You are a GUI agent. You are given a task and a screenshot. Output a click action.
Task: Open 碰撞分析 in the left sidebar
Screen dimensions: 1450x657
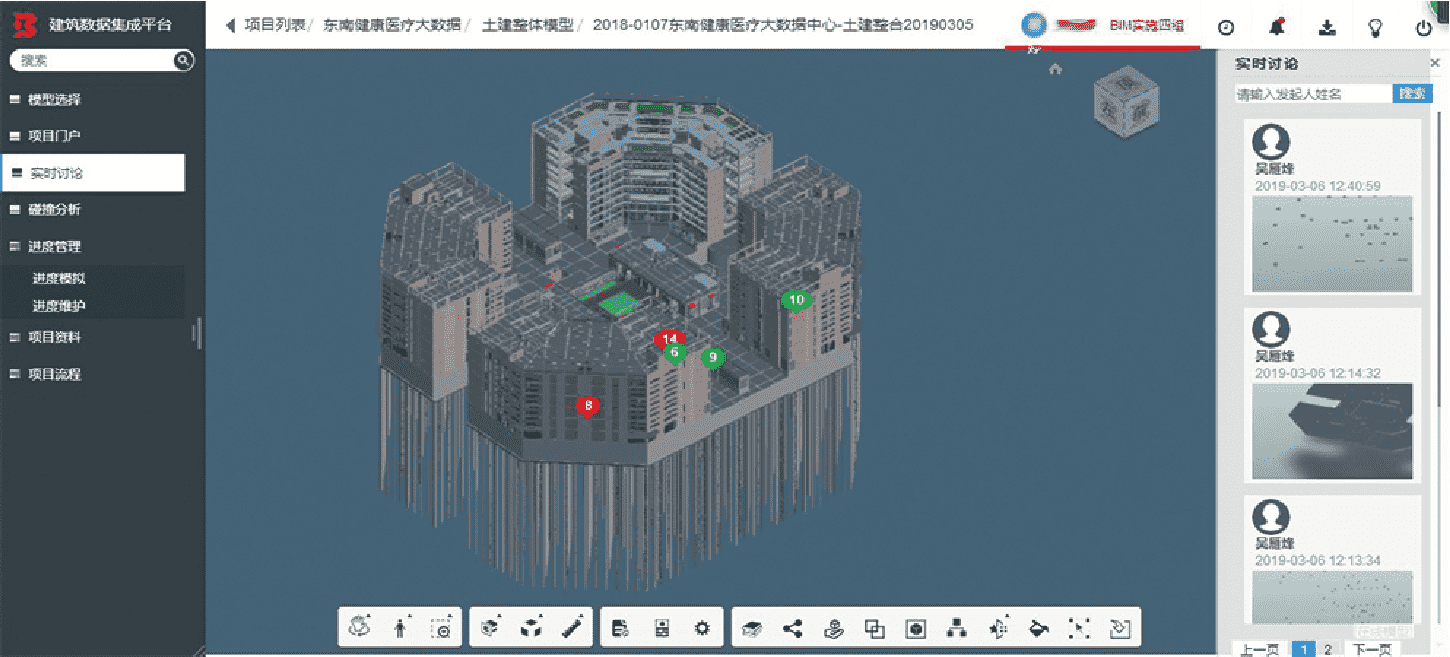(55, 209)
